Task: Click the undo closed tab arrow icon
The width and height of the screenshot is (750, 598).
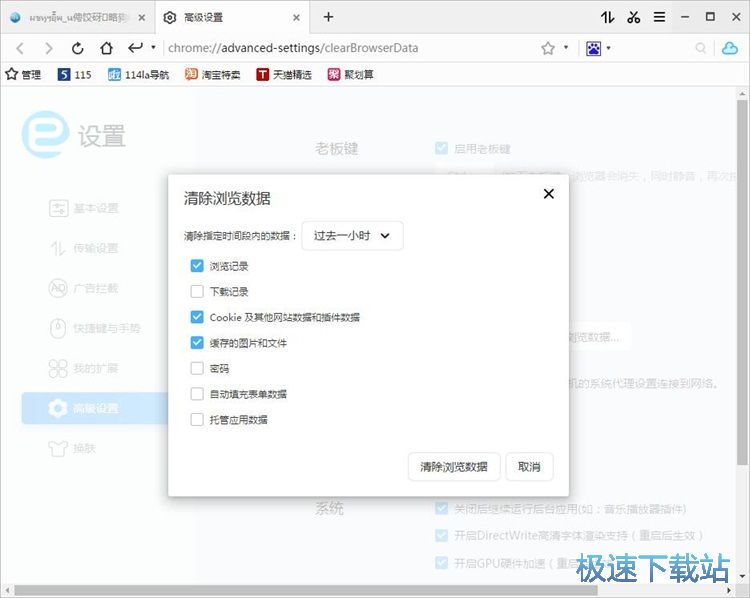Action: (x=135, y=47)
